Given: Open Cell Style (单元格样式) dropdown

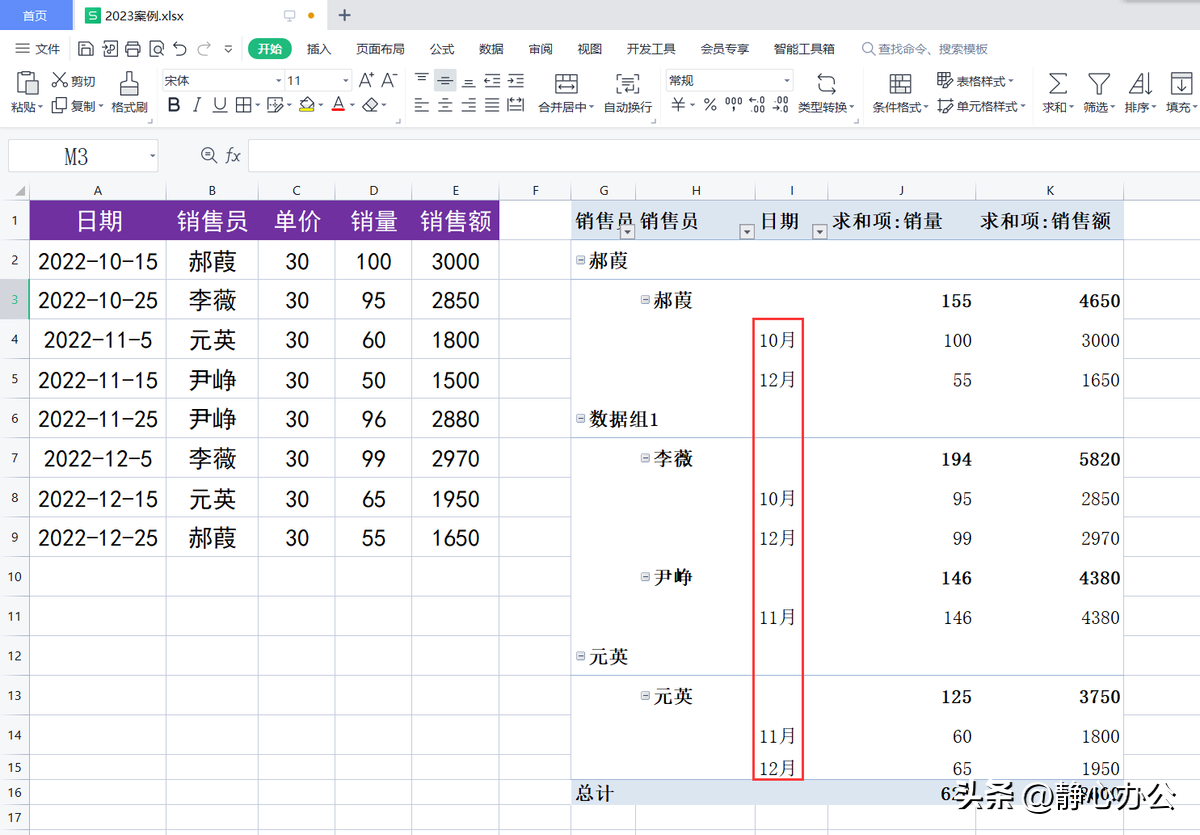Looking at the screenshot, I should pos(981,106).
